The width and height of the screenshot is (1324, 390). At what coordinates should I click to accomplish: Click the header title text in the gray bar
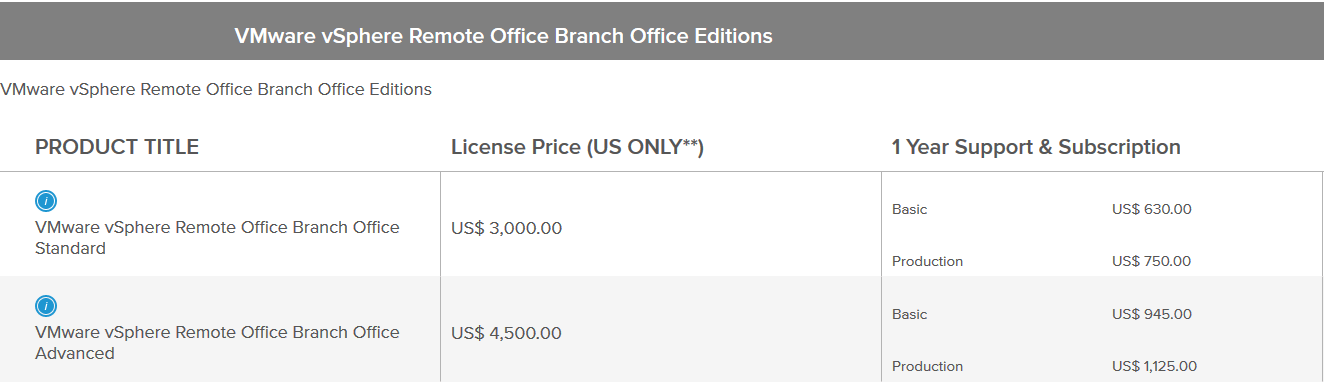click(504, 36)
